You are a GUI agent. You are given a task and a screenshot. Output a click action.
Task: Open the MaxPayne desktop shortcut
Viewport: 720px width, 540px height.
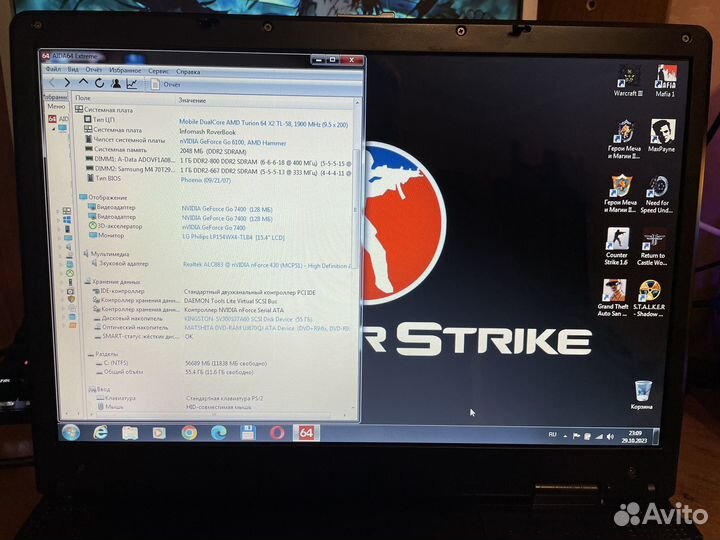tap(662, 135)
